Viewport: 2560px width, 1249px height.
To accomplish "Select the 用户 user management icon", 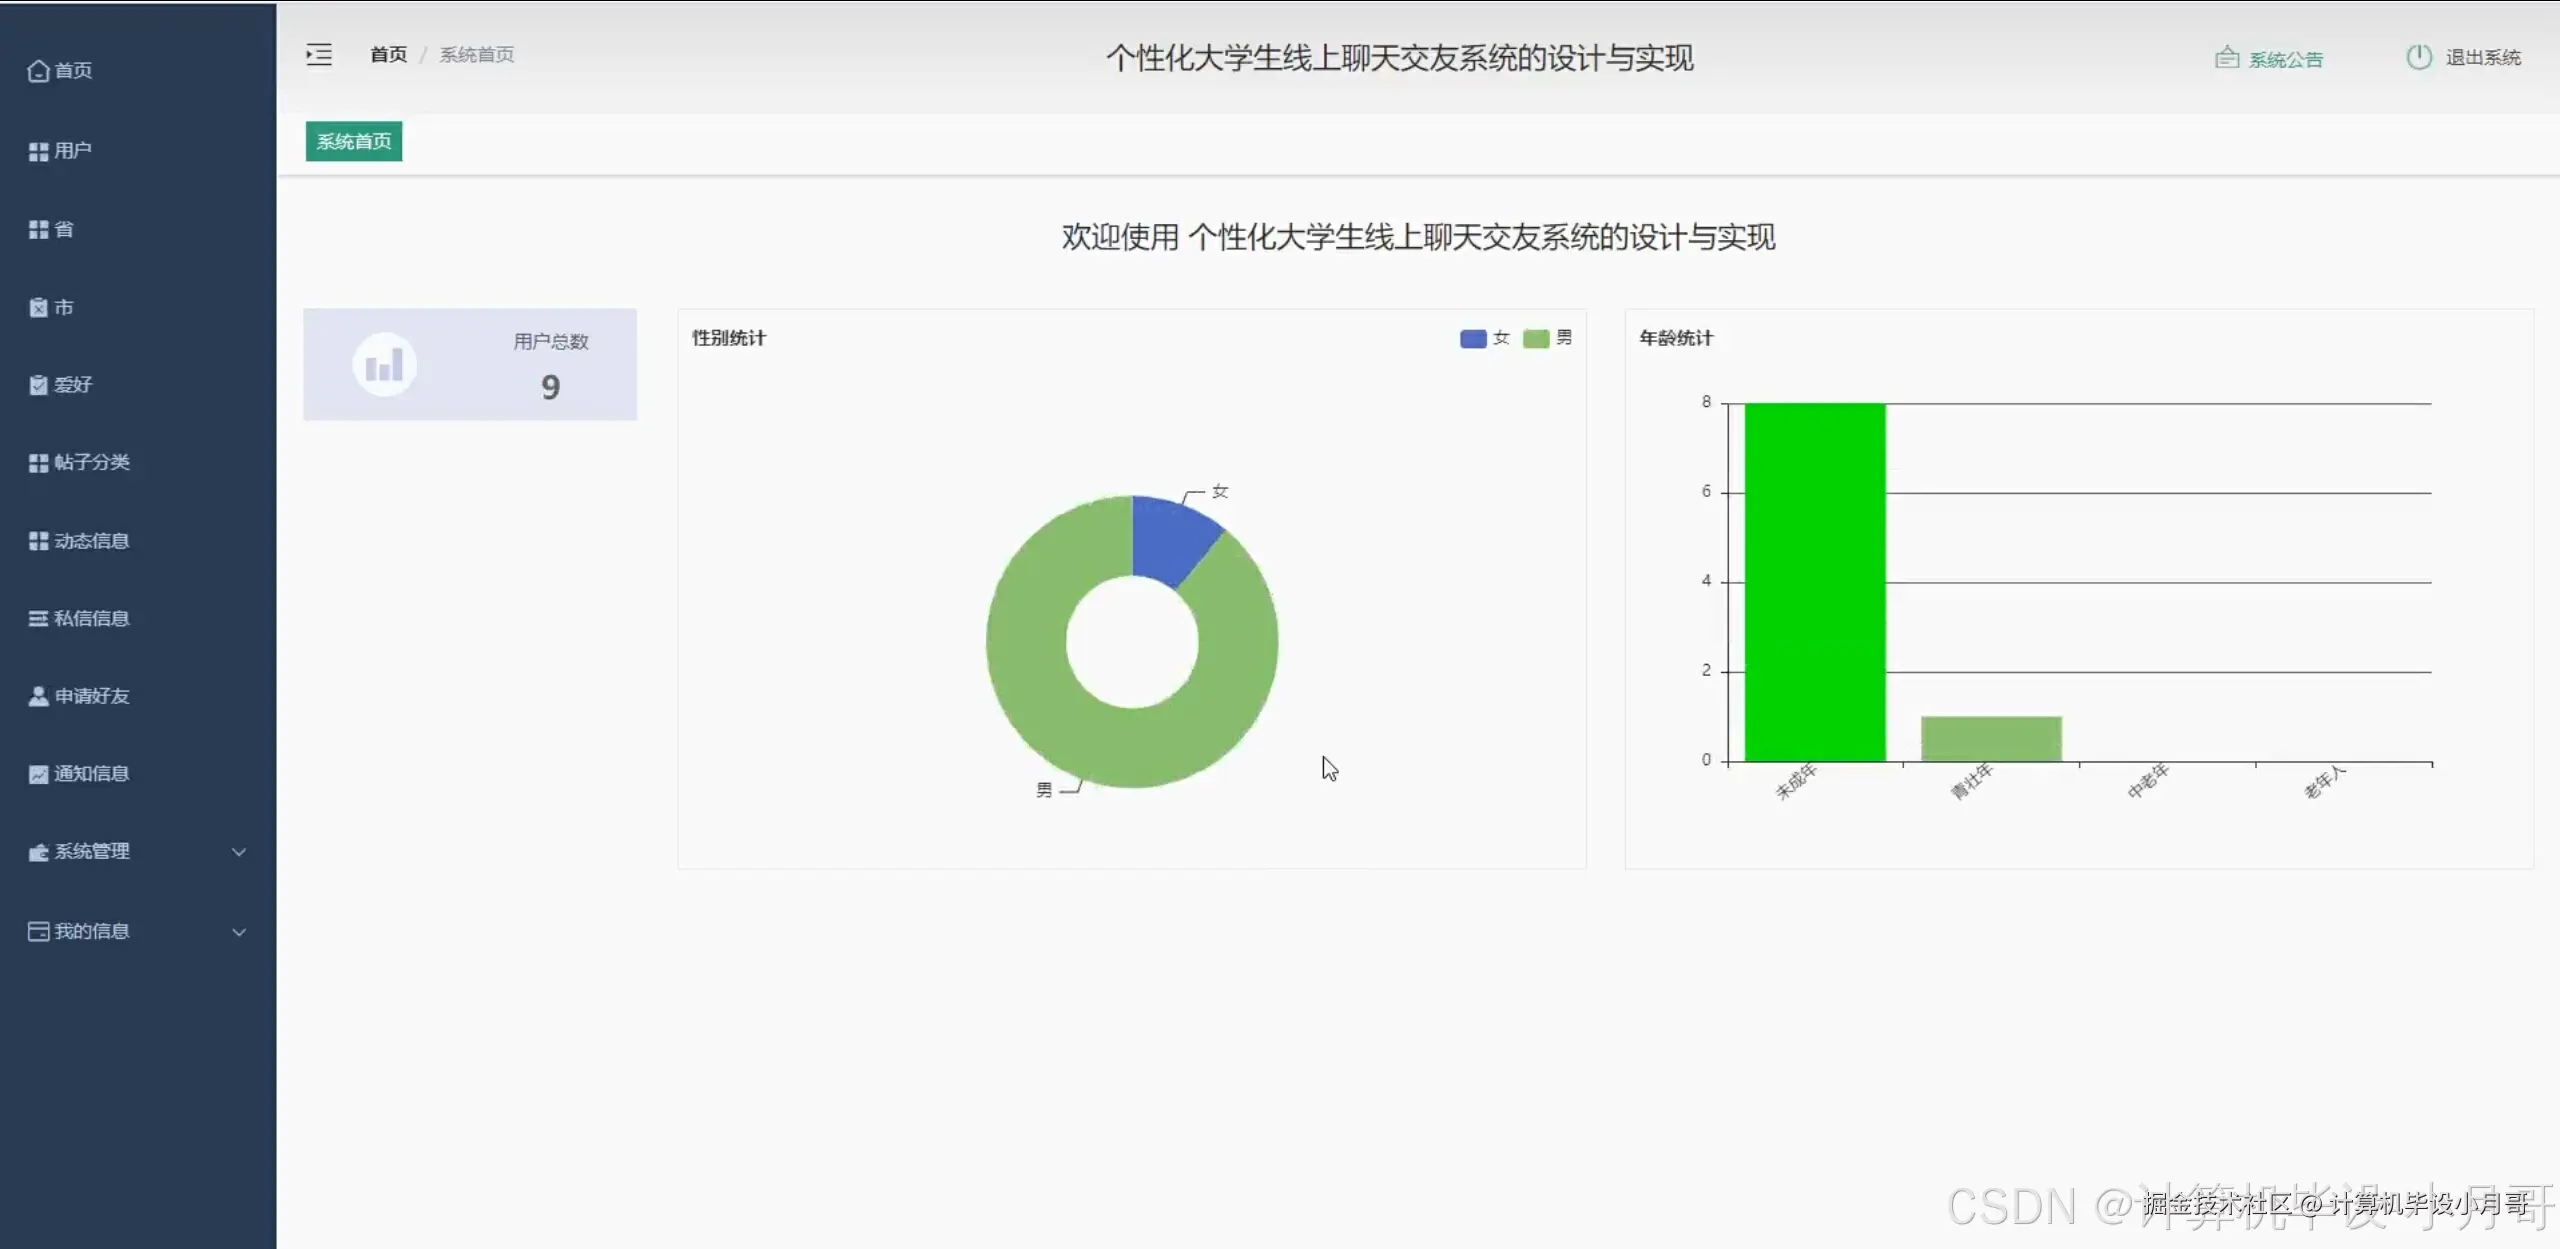I will point(38,150).
